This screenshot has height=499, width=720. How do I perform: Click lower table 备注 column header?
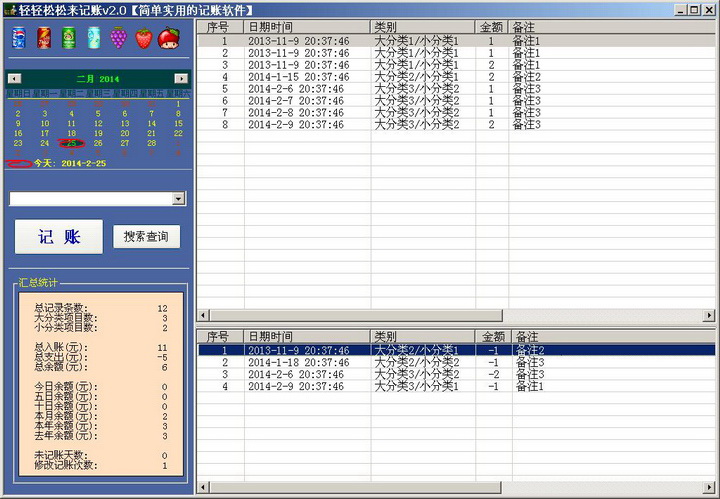pyautogui.click(x=613, y=336)
